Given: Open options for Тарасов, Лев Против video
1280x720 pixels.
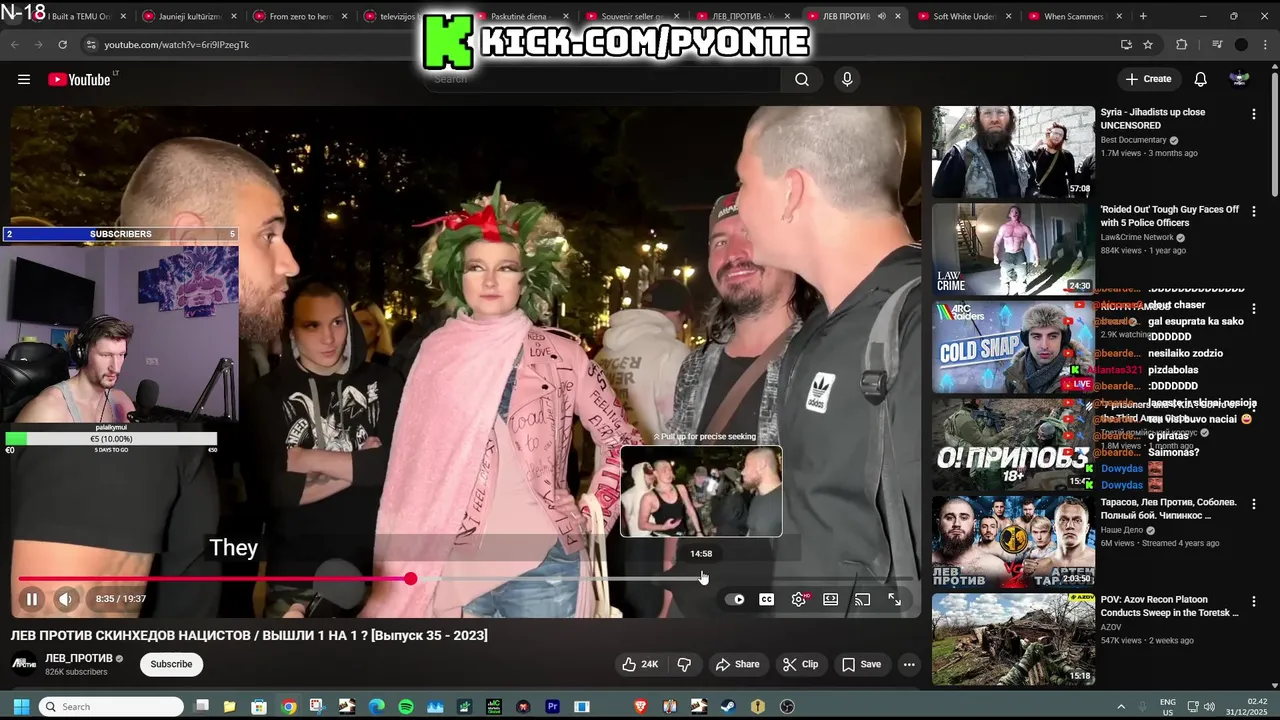Looking at the screenshot, I should [1253, 504].
